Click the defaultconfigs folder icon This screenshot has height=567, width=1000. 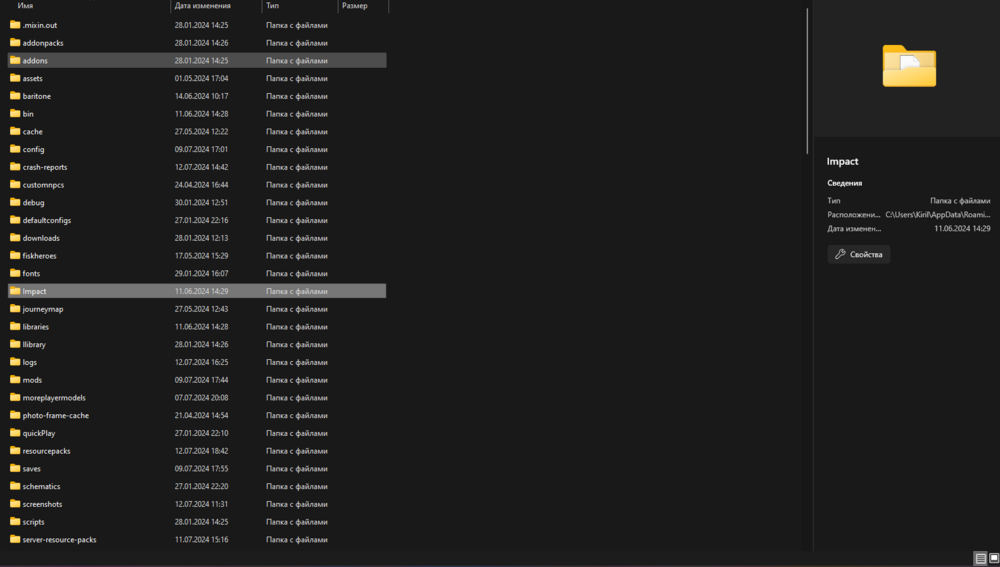coord(15,220)
